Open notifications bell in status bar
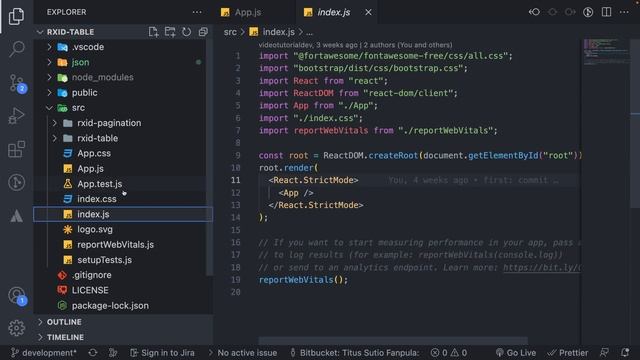 pyautogui.click(x=625, y=353)
